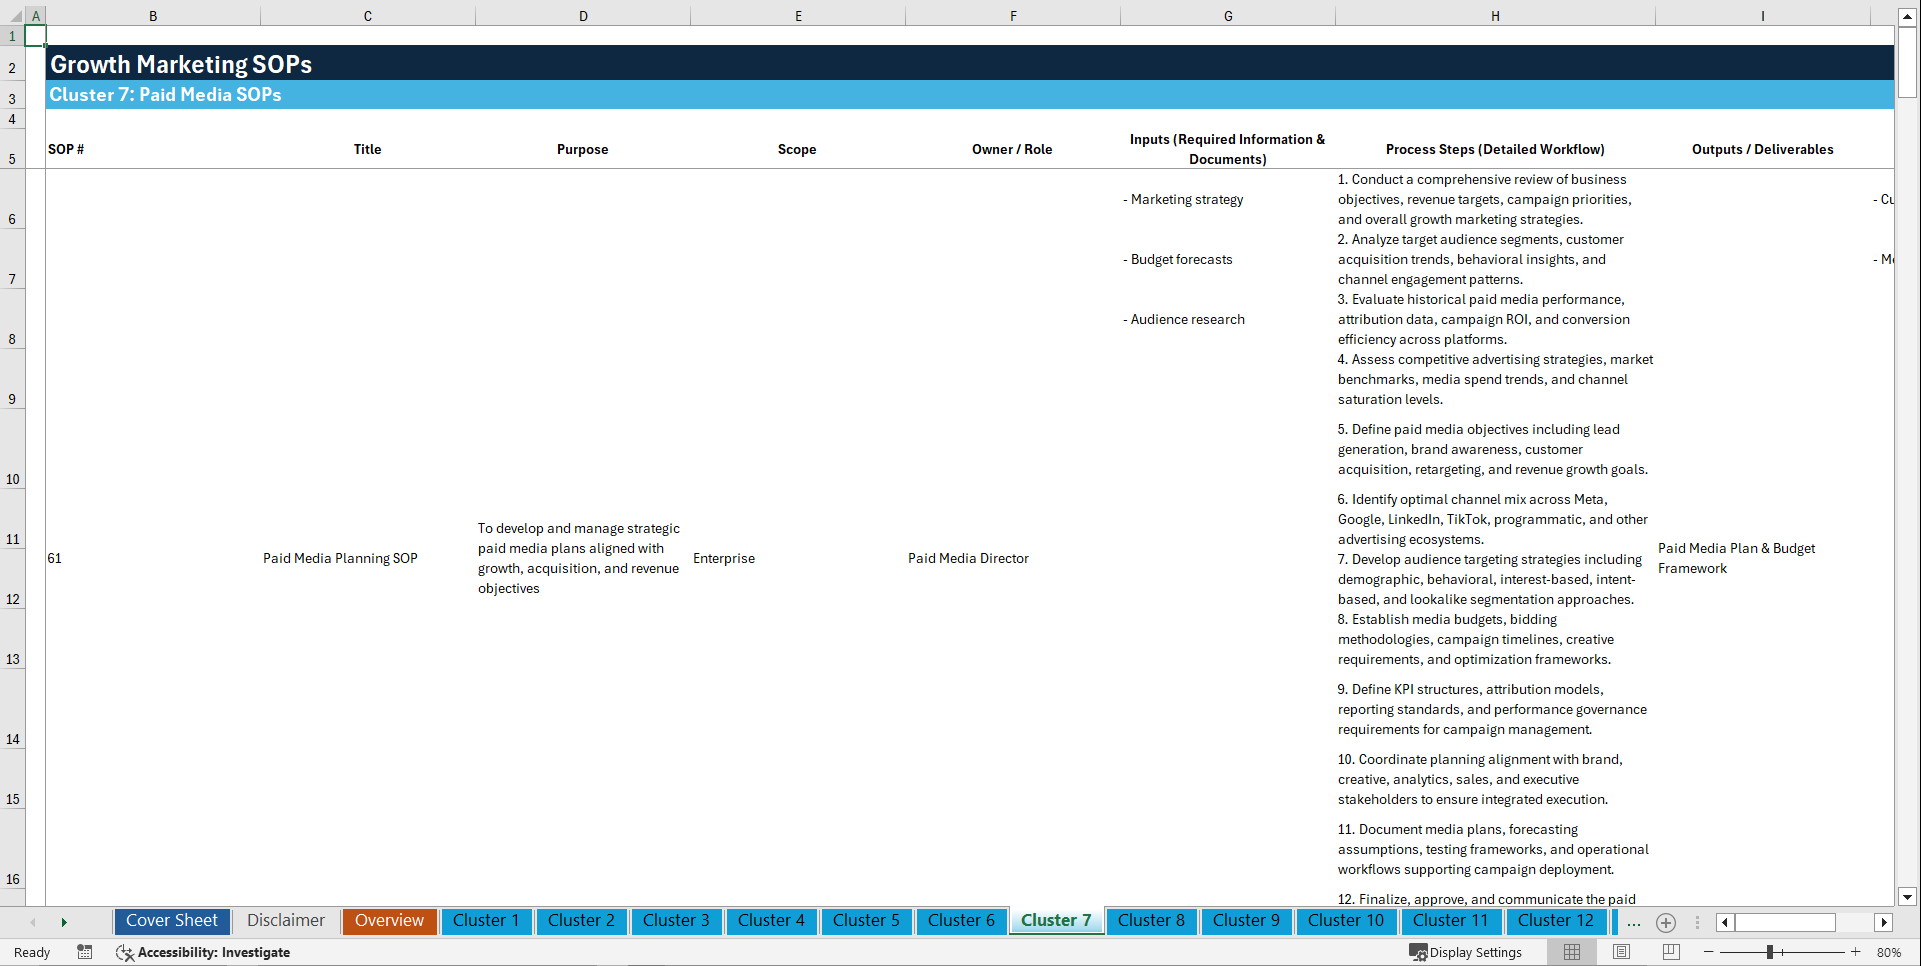Click the Purpose column header cell
This screenshot has height=966, width=1921.
click(583, 149)
